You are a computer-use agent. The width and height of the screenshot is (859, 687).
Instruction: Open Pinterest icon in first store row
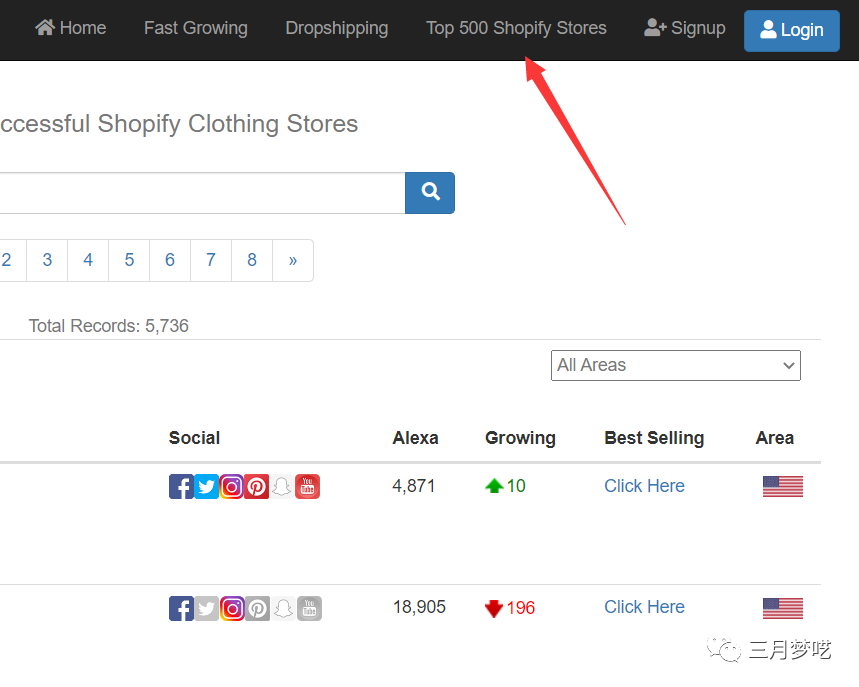(257, 487)
